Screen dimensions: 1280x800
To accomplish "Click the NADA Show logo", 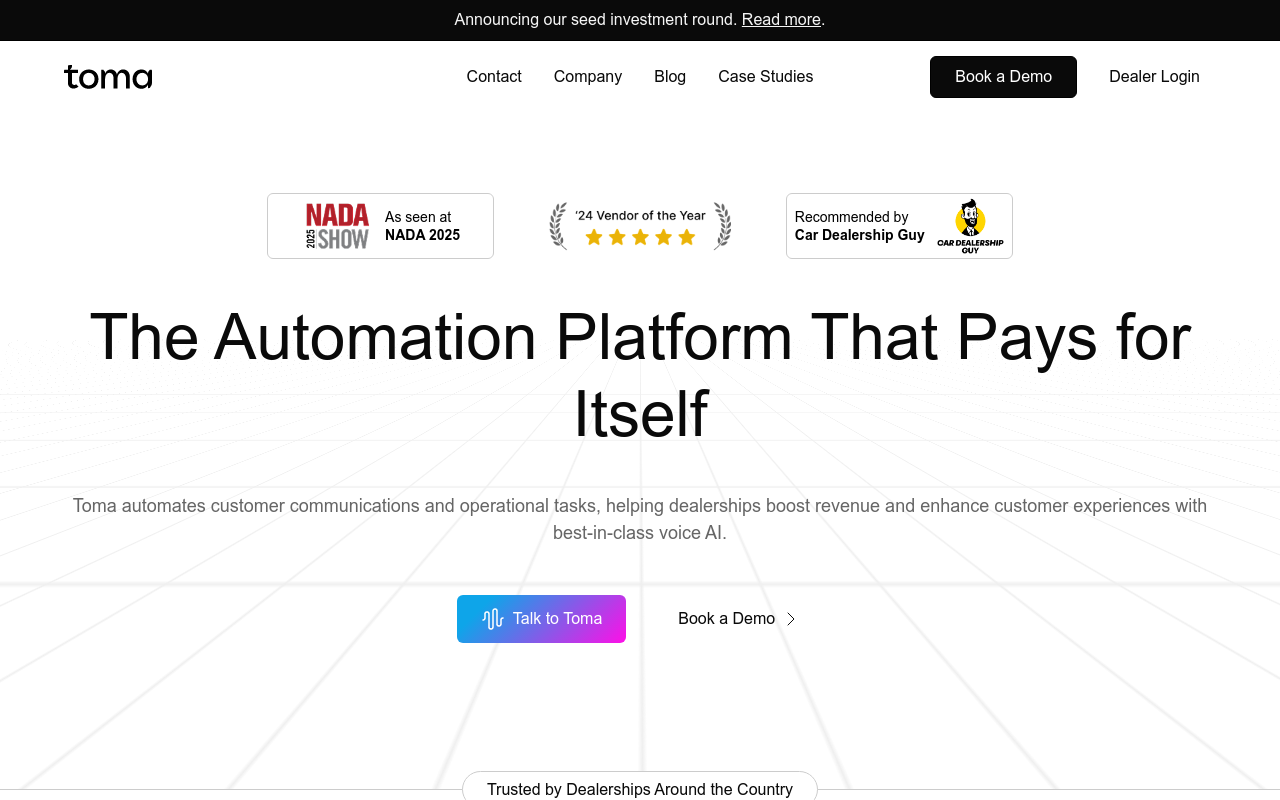I will coord(337,226).
